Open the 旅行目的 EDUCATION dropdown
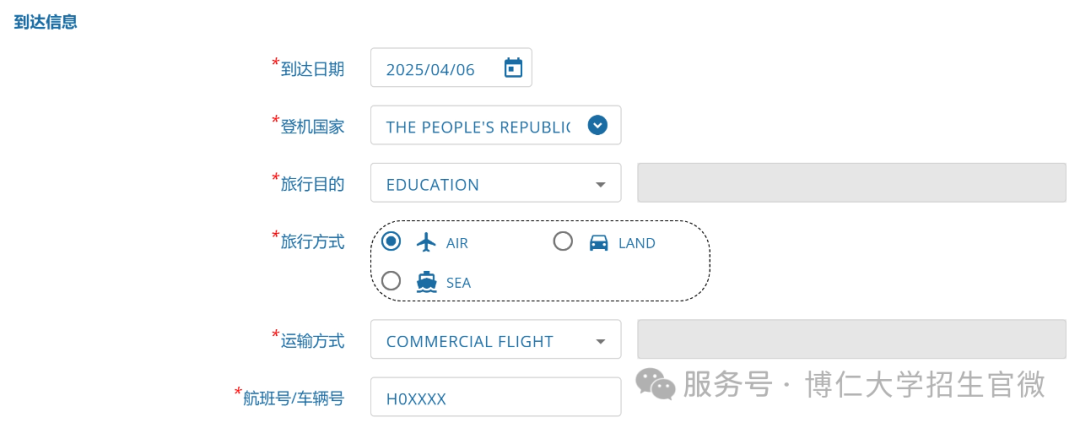The image size is (1080, 428). [x=495, y=183]
